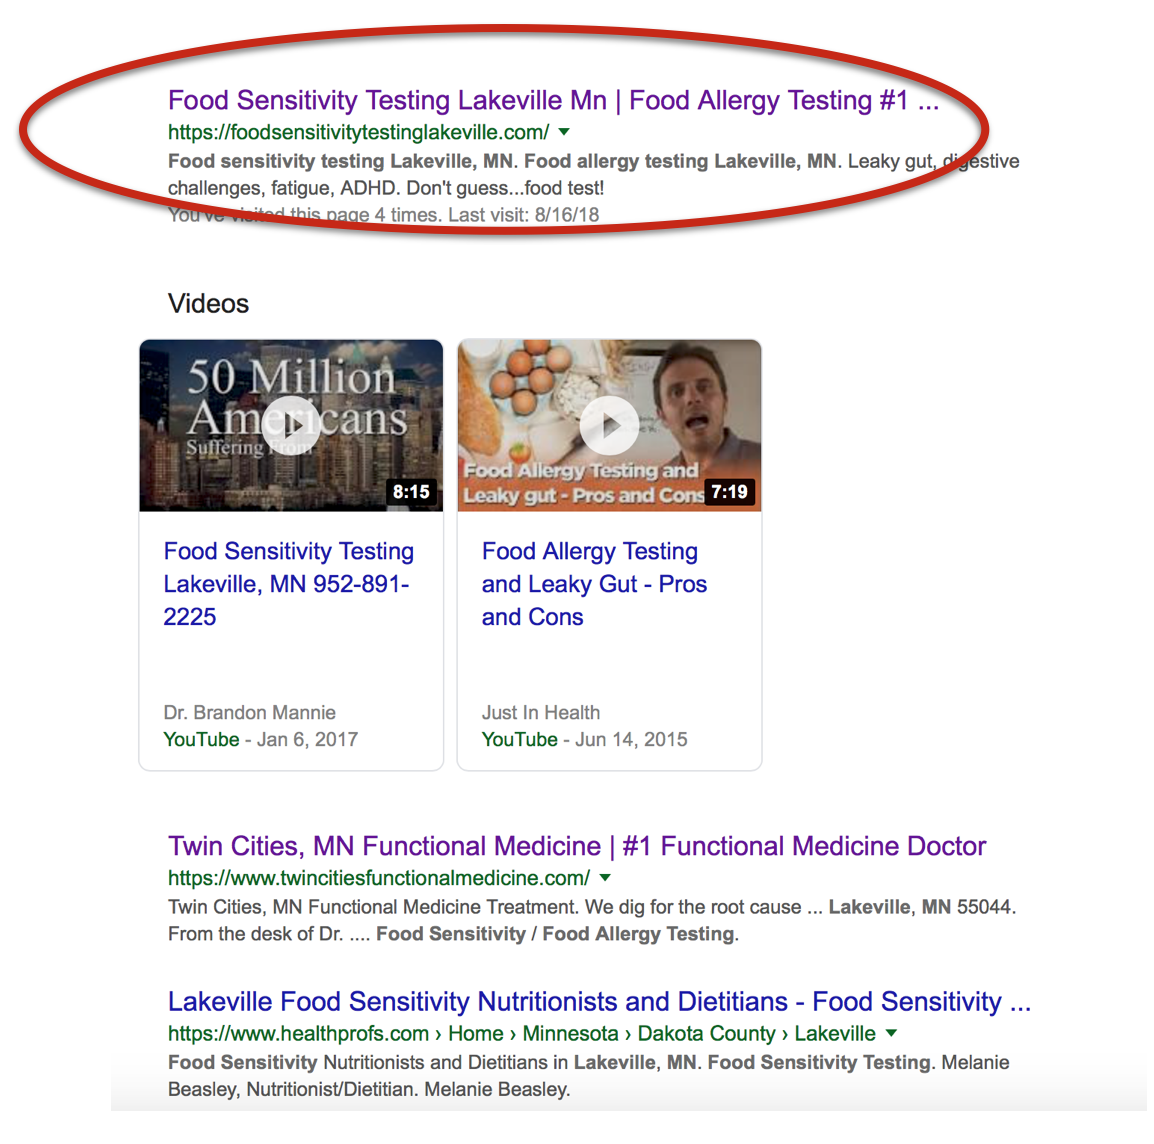Viewport: 1154px width, 1144px height.
Task: Click 'Last visit: 8/16/18' visit note
Action: (x=523, y=215)
